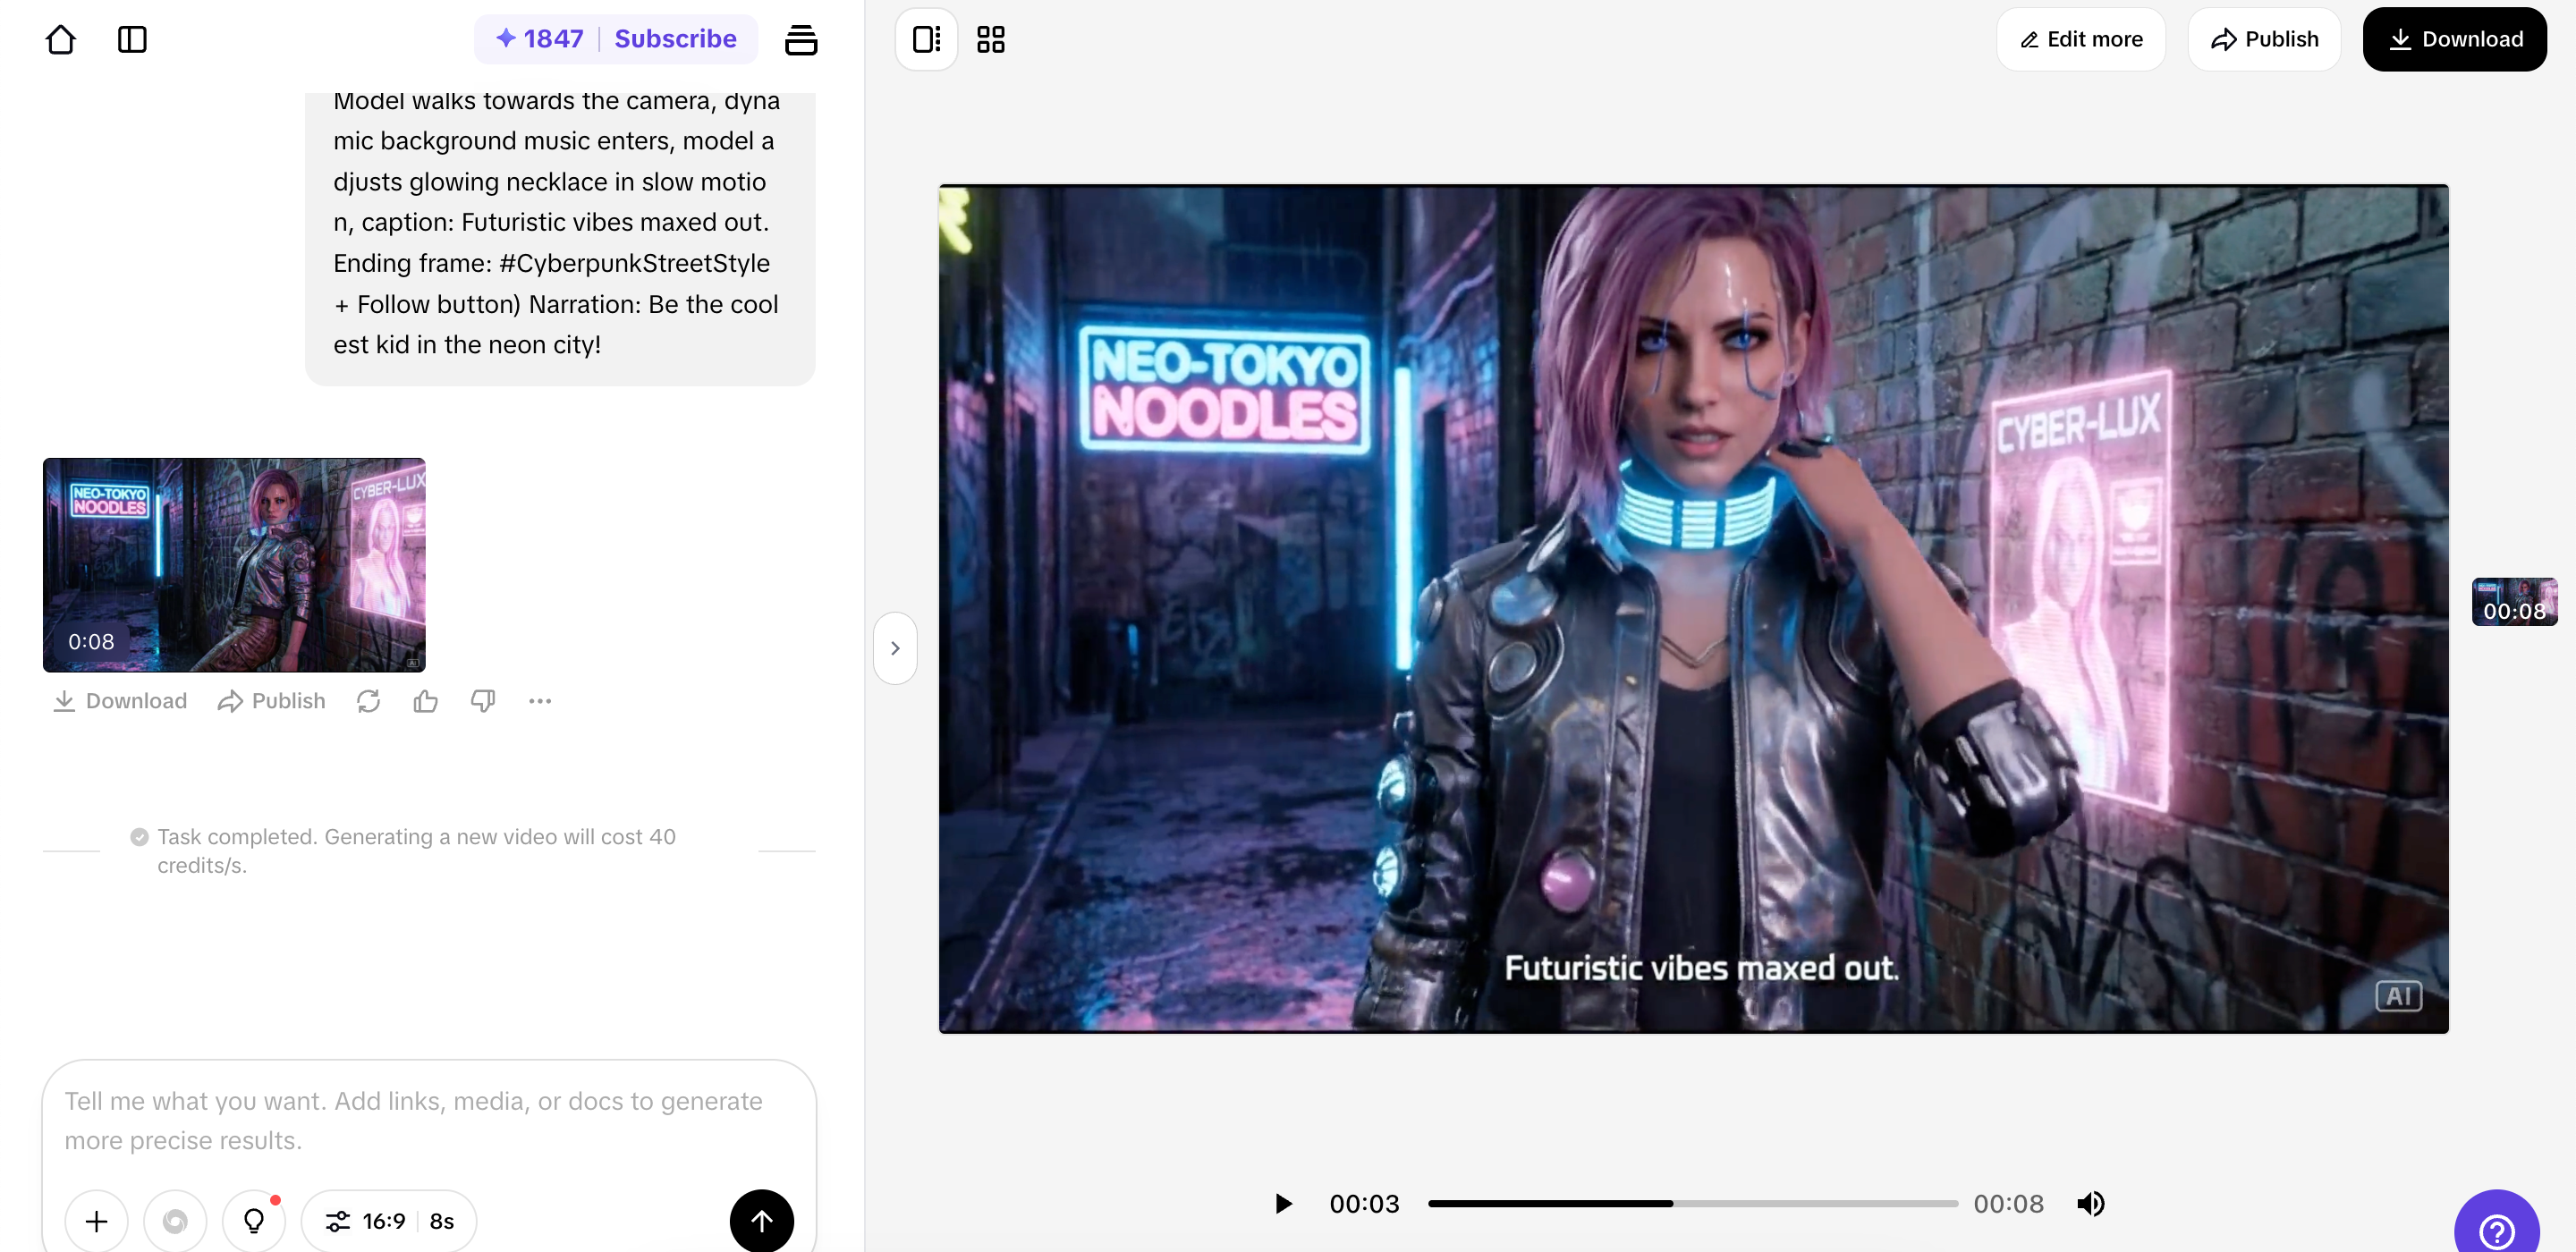Open the stacked layers history icon

(800, 40)
